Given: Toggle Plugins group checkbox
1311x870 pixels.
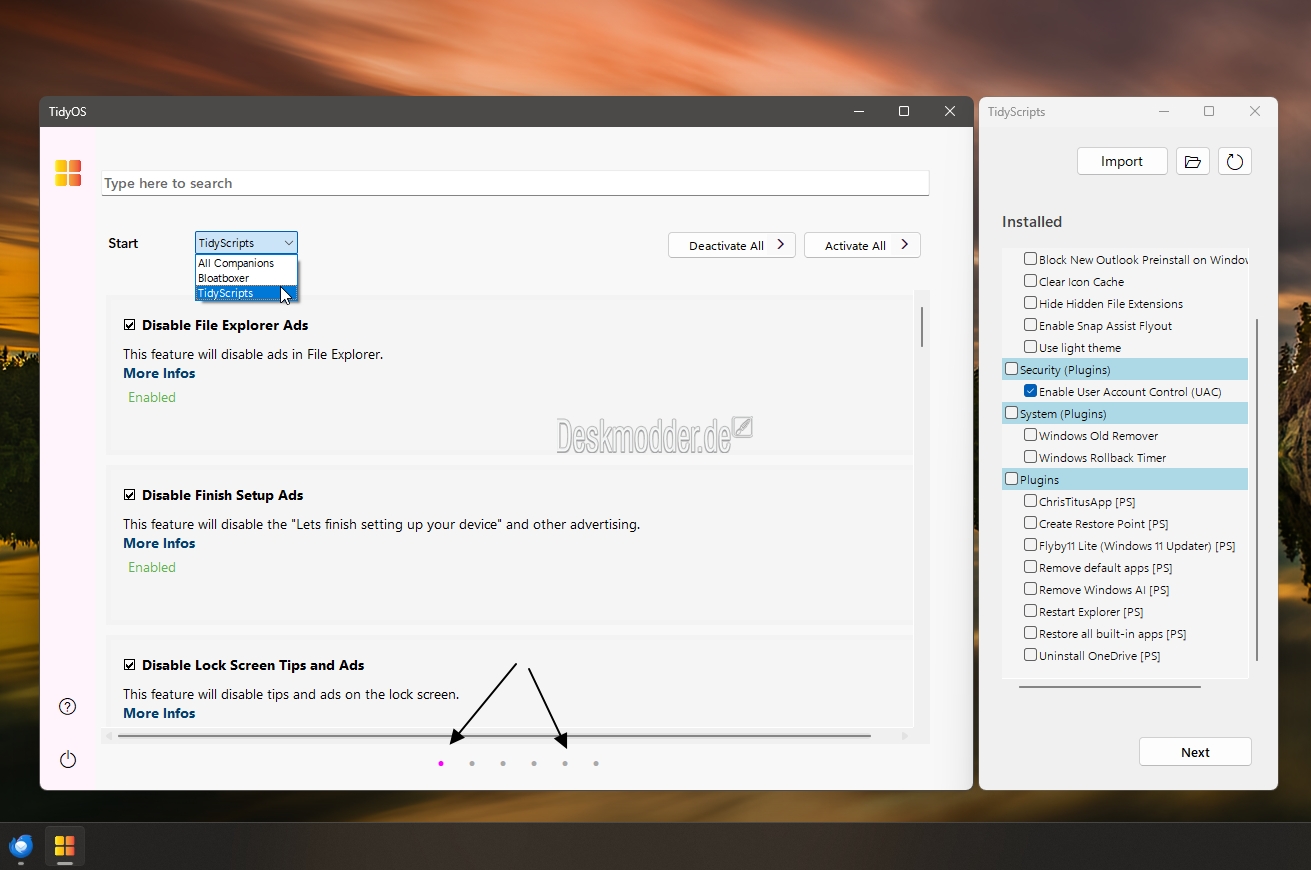Looking at the screenshot, I should tap(1011, 479).
